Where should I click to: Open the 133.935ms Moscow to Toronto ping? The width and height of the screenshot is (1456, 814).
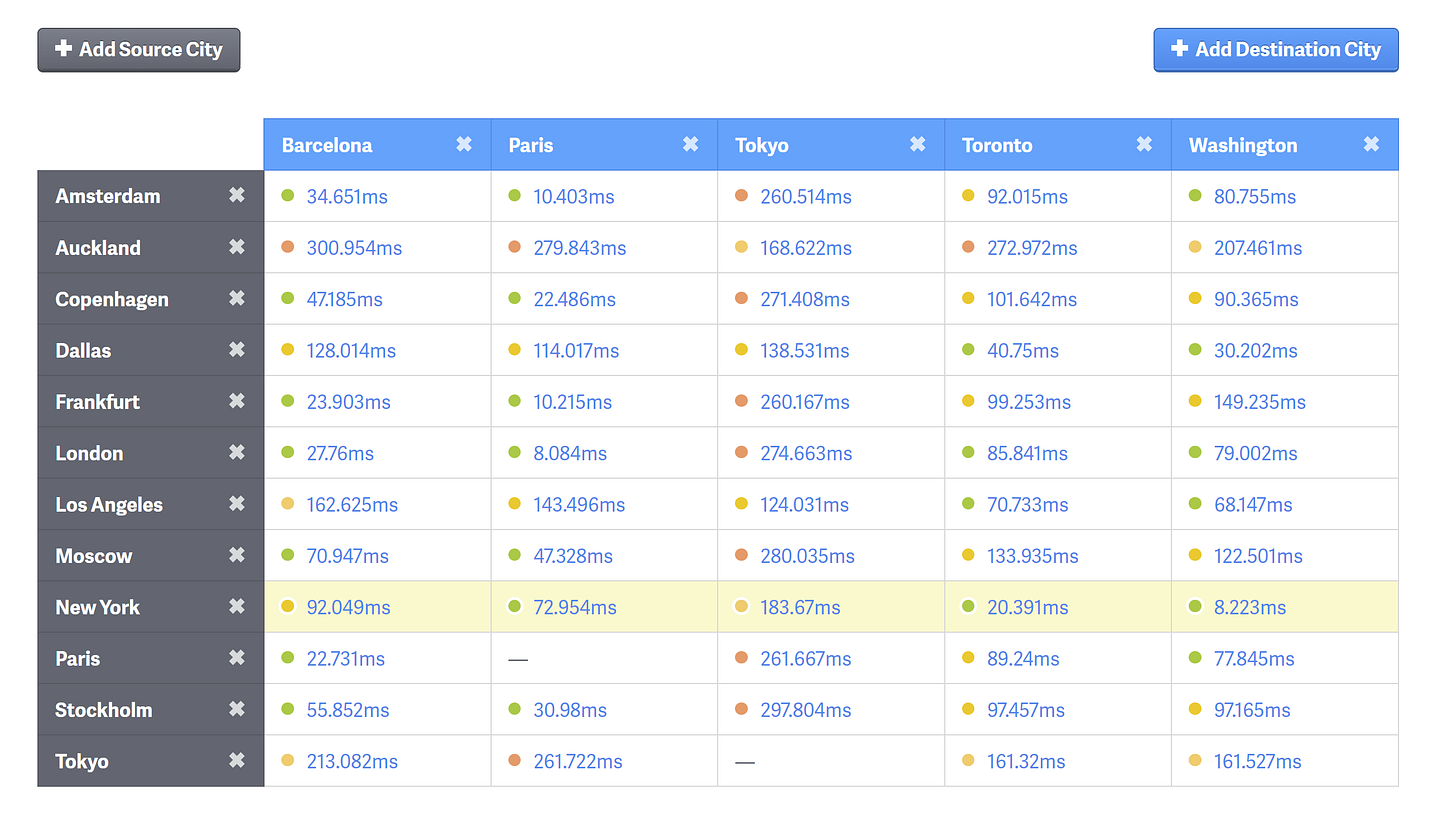pyautogui.click(x=1033, y=556)
